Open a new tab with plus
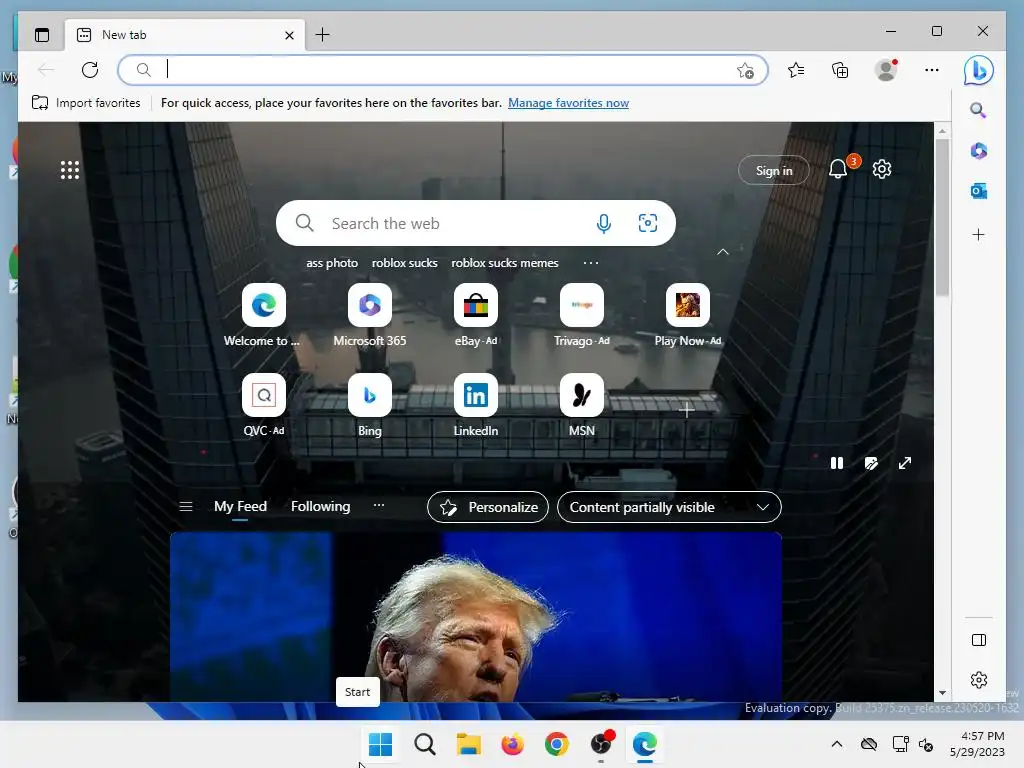Image resolution: width=1024 pixels, height=768 pixels. pyautogui.click(x=323, y=35)
